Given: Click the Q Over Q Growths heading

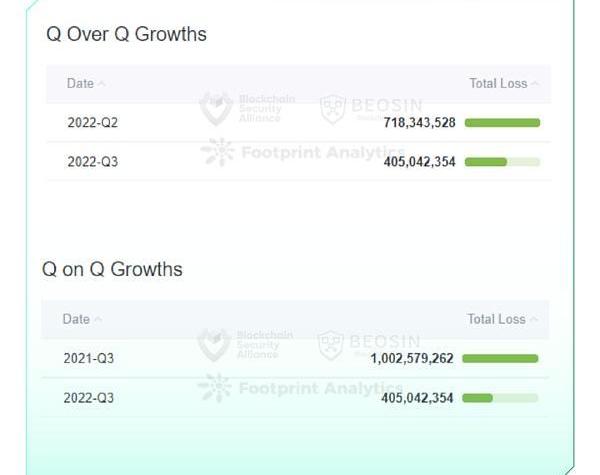Looking at the screenshot, I should pos(126,34).
